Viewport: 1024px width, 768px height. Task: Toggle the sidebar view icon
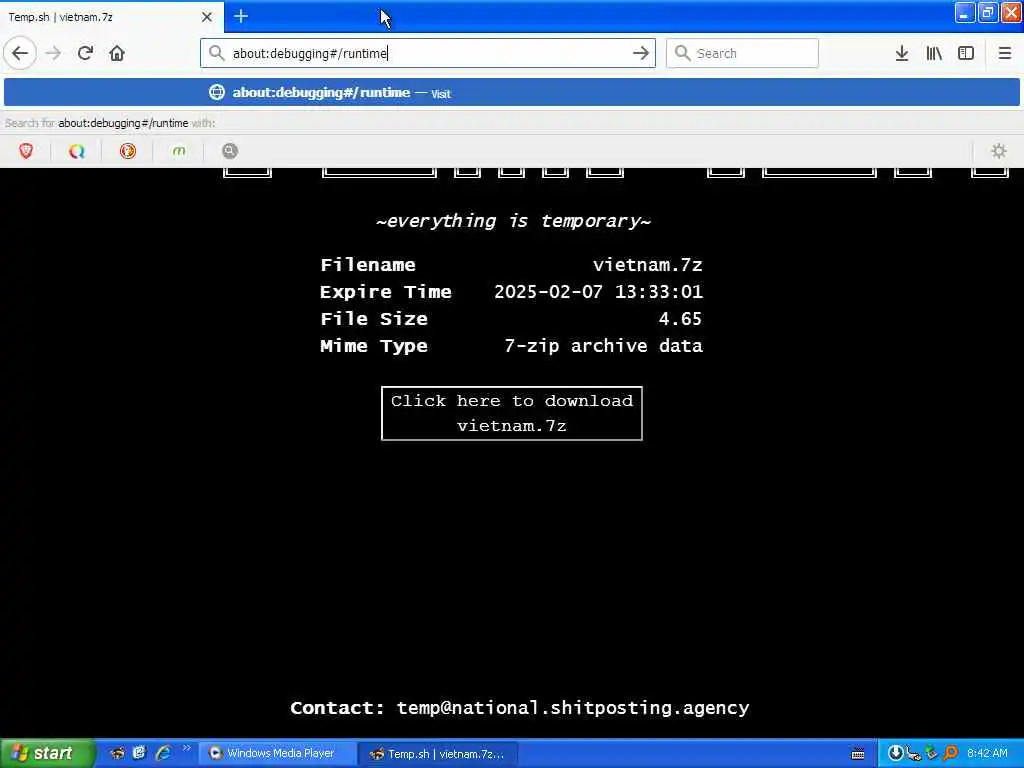(966, 53)
